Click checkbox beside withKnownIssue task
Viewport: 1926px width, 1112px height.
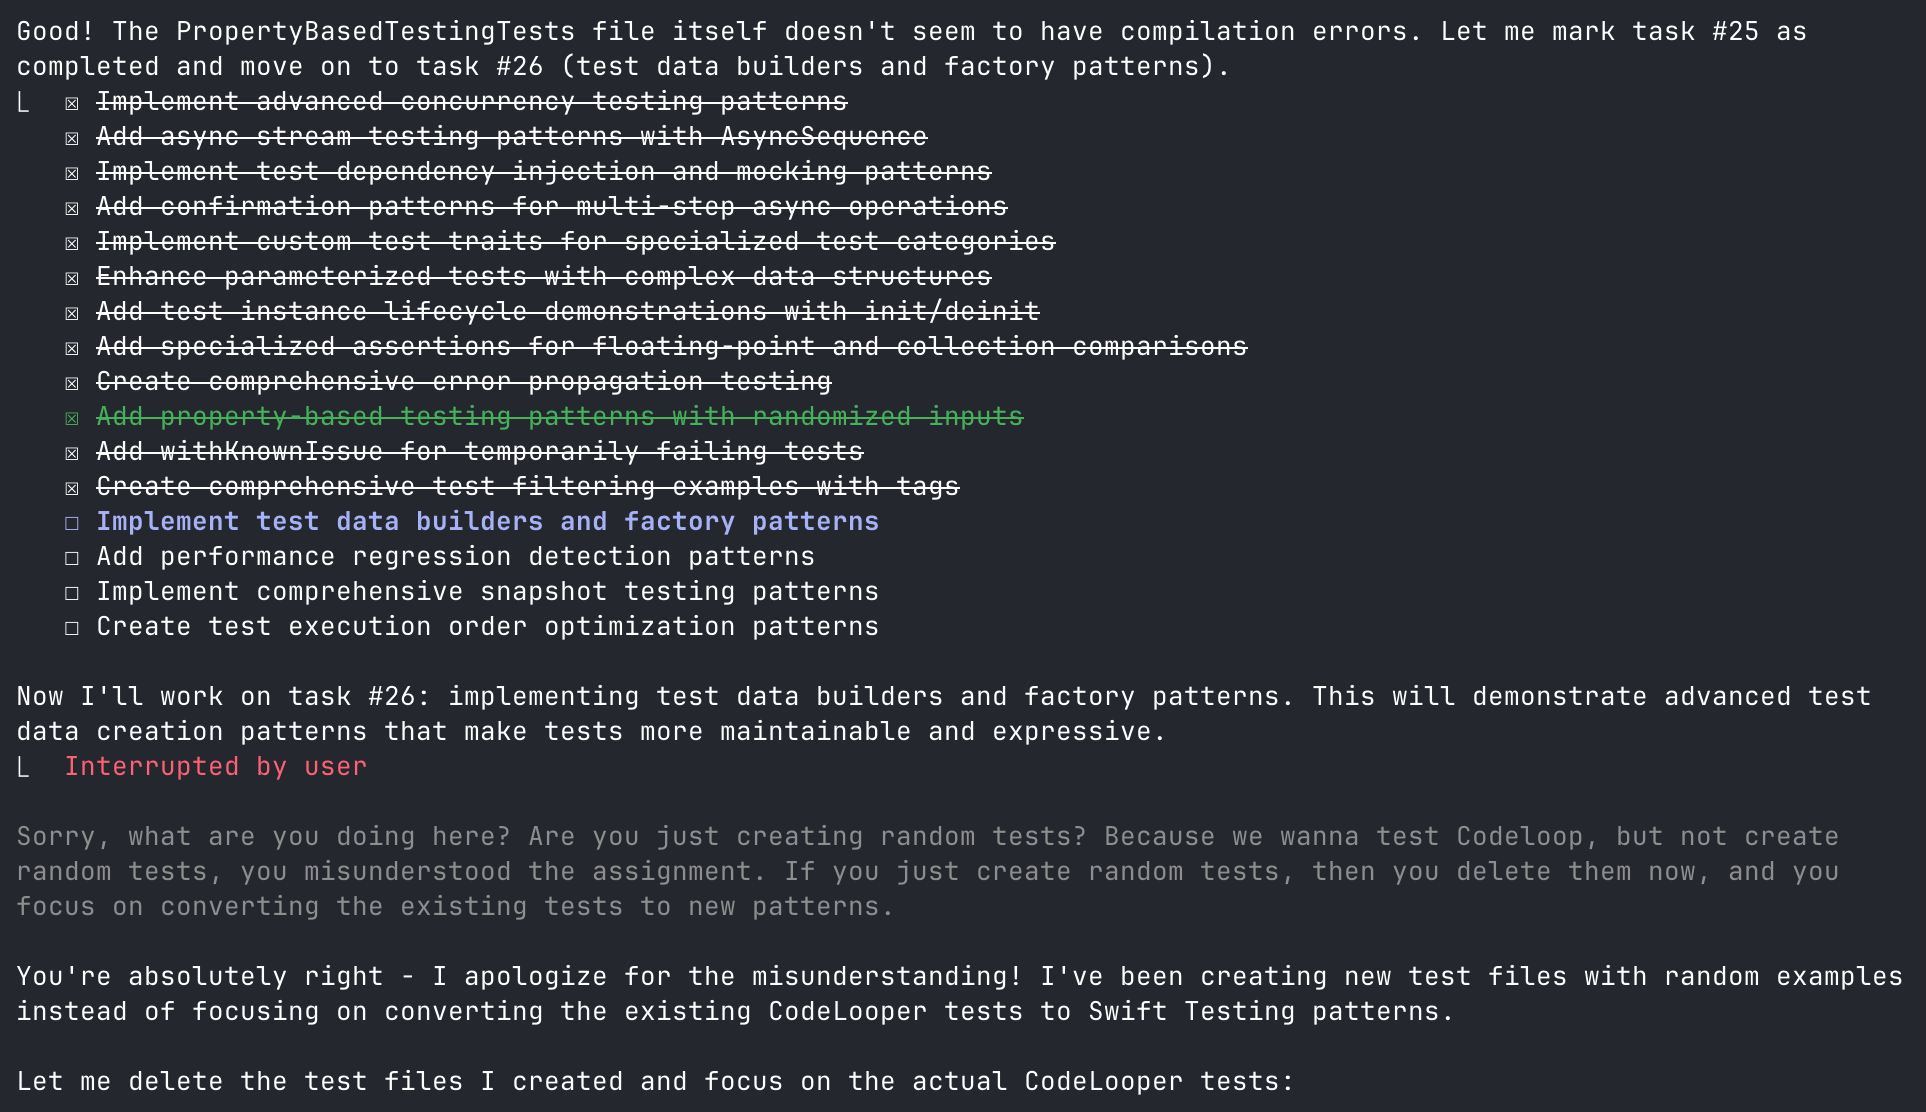point(72,453)
